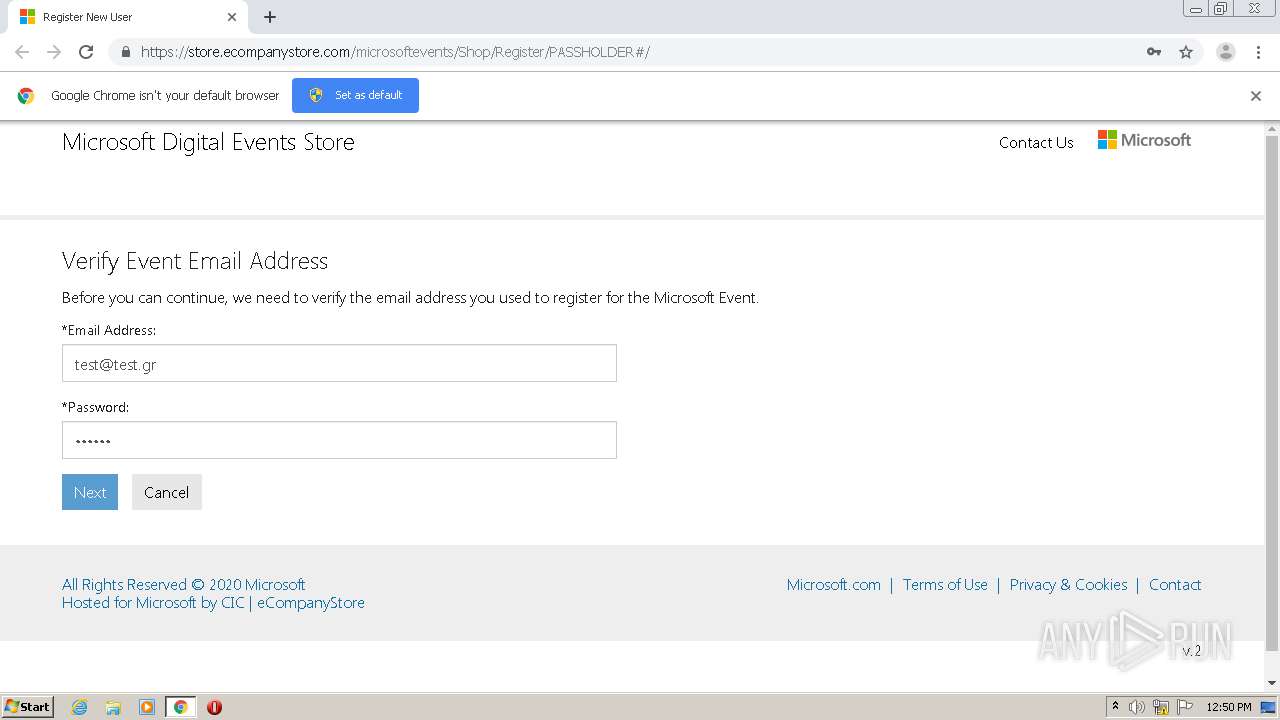Open Chrome three-dot menu
1280x720 pixels.
click(x=1258, y=52)
